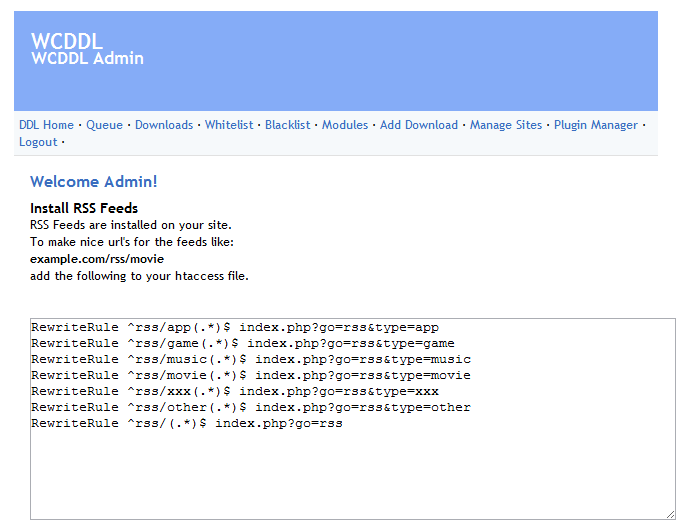
Task: Grab the textarea resize handle
Action: (x=670, y=514)
